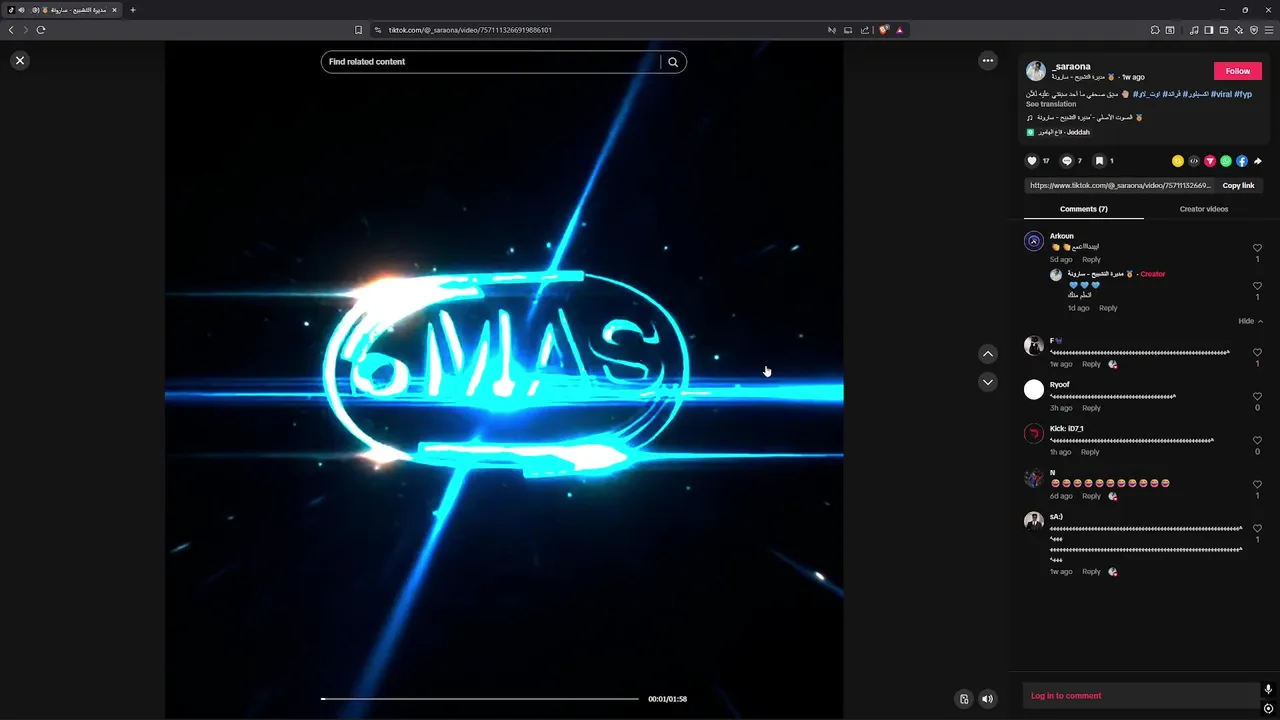The width and height of the screenshot is (1280, 720).
Task: Like the video via heart icon
Action: coord(1032,161)
